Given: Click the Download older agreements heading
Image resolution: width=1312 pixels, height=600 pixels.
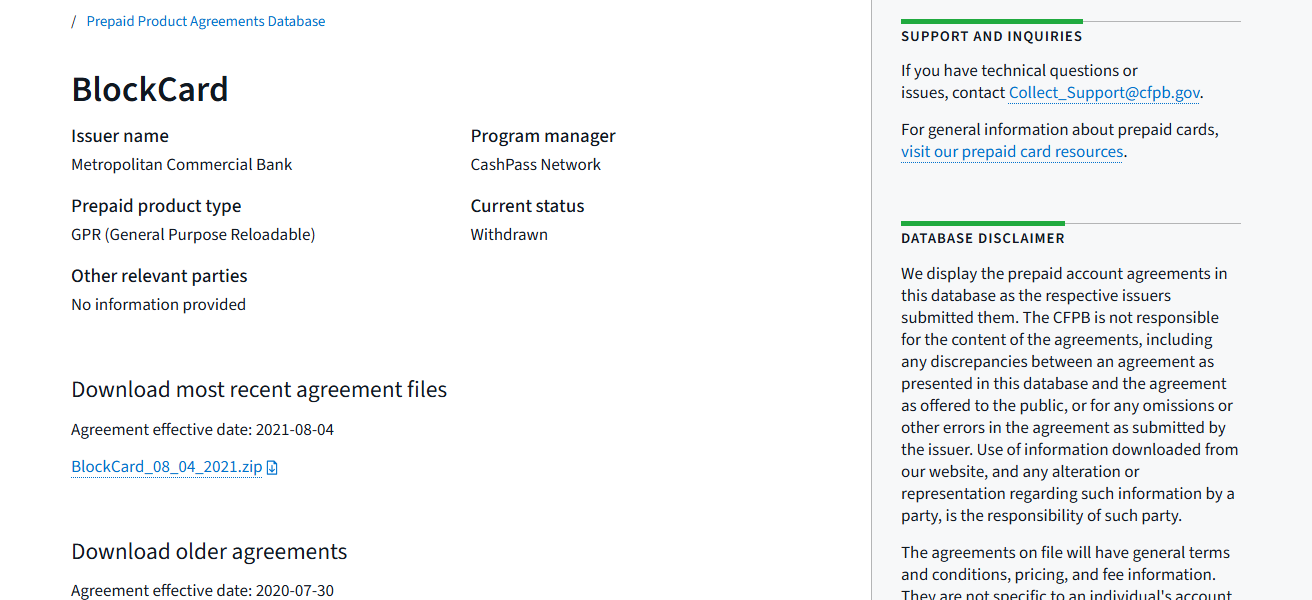Looking at the screenshot, I should 209,552.
